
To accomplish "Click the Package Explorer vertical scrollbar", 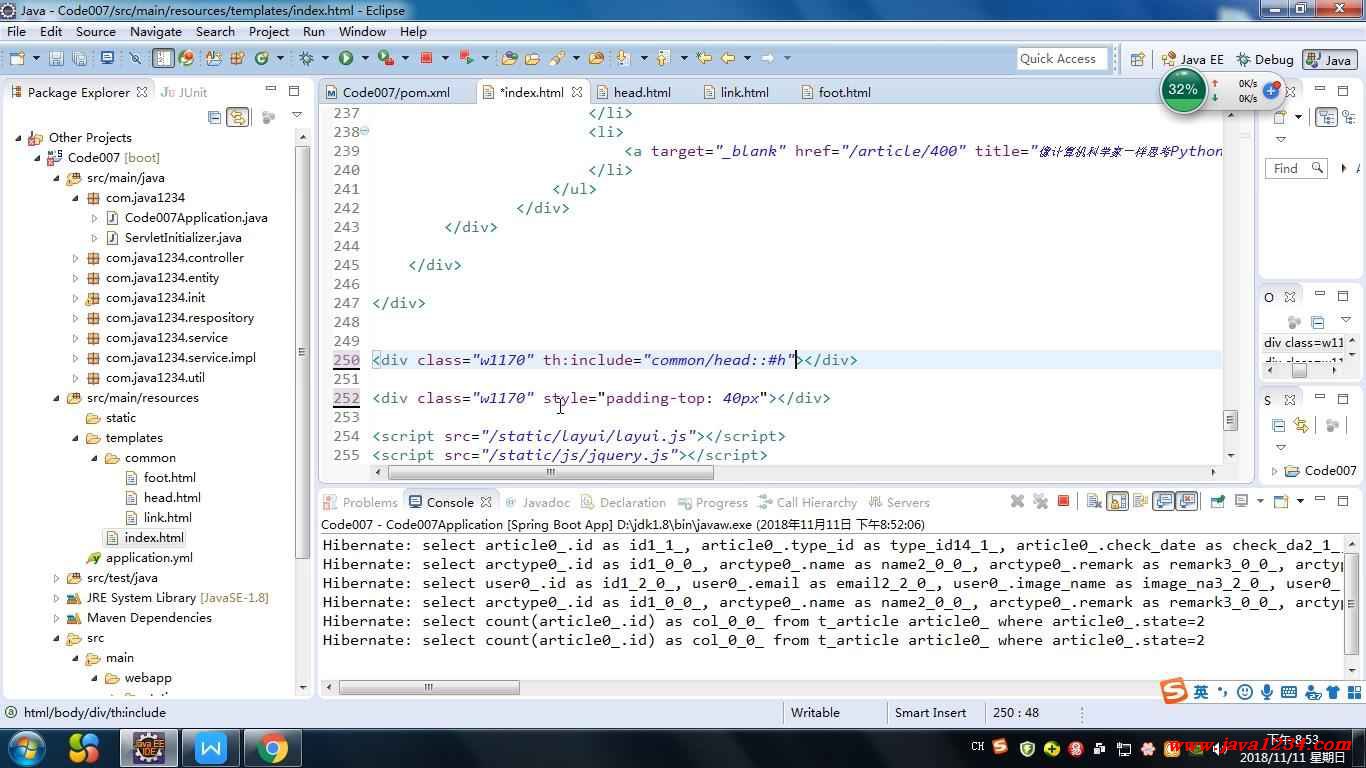I will click(x=303, y=352).
